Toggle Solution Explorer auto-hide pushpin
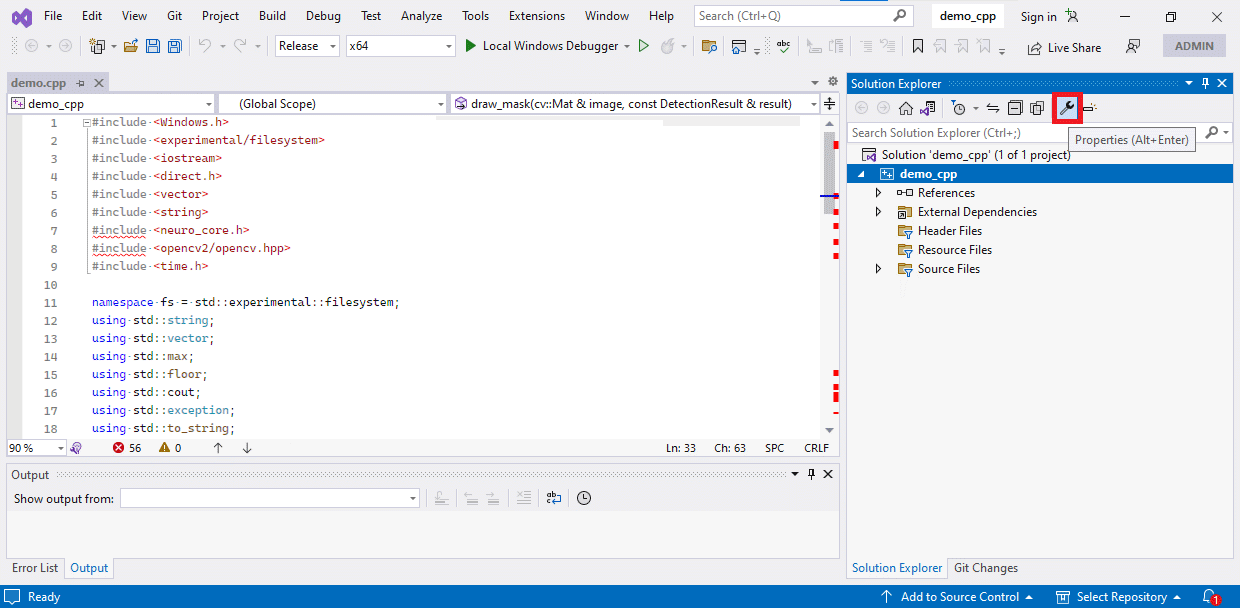1240x608 pixels. coord(1205,84)
